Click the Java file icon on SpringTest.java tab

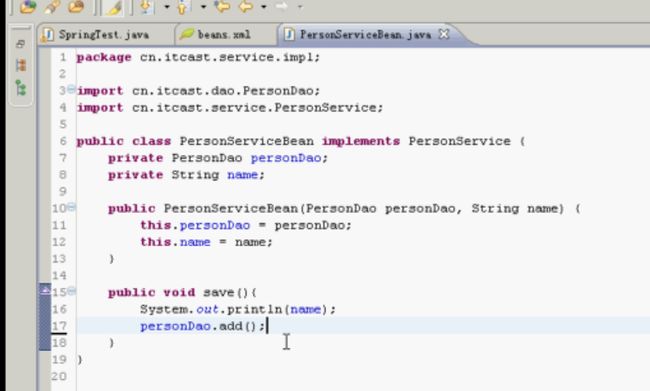(x=48, y=35)
